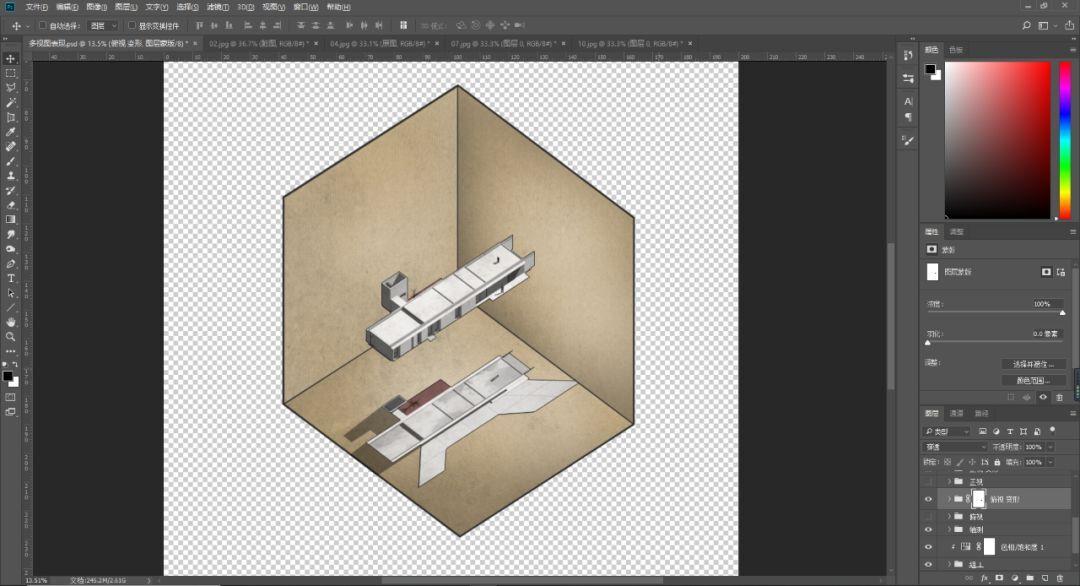Click the Select and Mask button
This screenshot has height=586, width=1080.
1033,364
